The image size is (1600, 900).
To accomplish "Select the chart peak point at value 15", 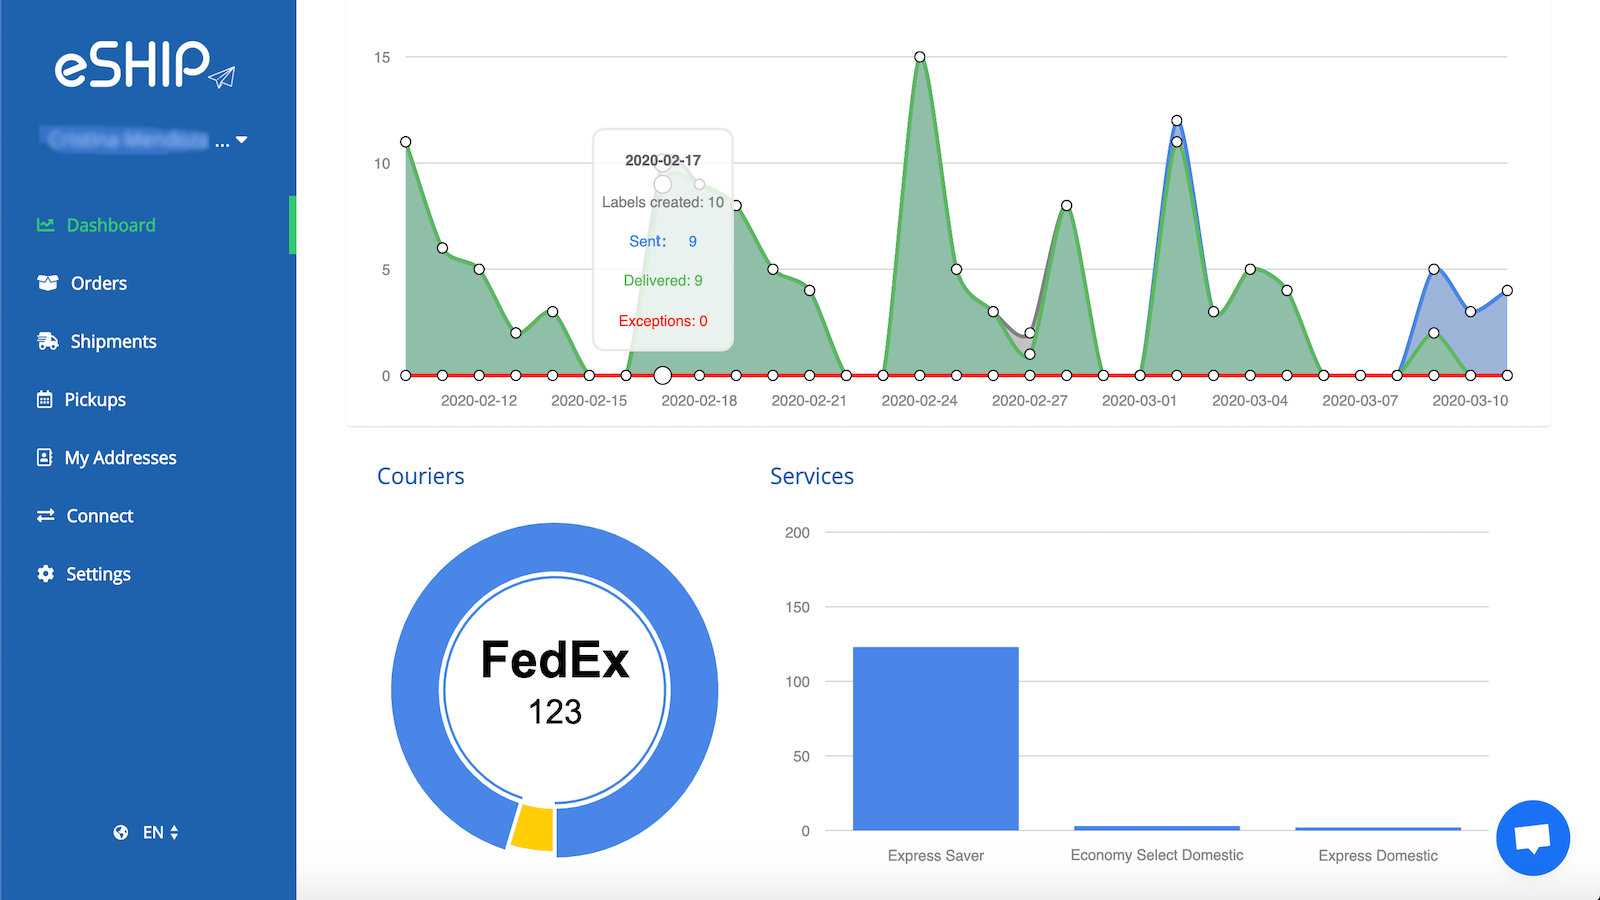I will pos(920,57).
